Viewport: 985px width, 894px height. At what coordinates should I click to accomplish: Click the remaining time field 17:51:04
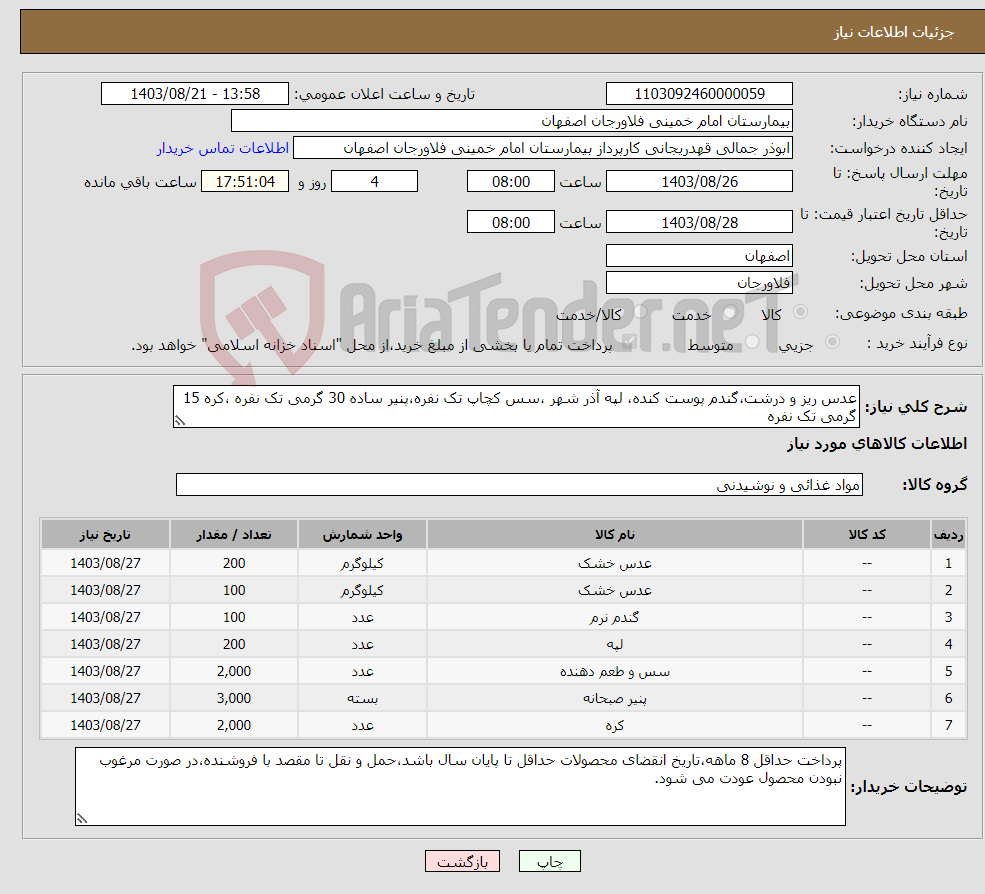point(245,182)
